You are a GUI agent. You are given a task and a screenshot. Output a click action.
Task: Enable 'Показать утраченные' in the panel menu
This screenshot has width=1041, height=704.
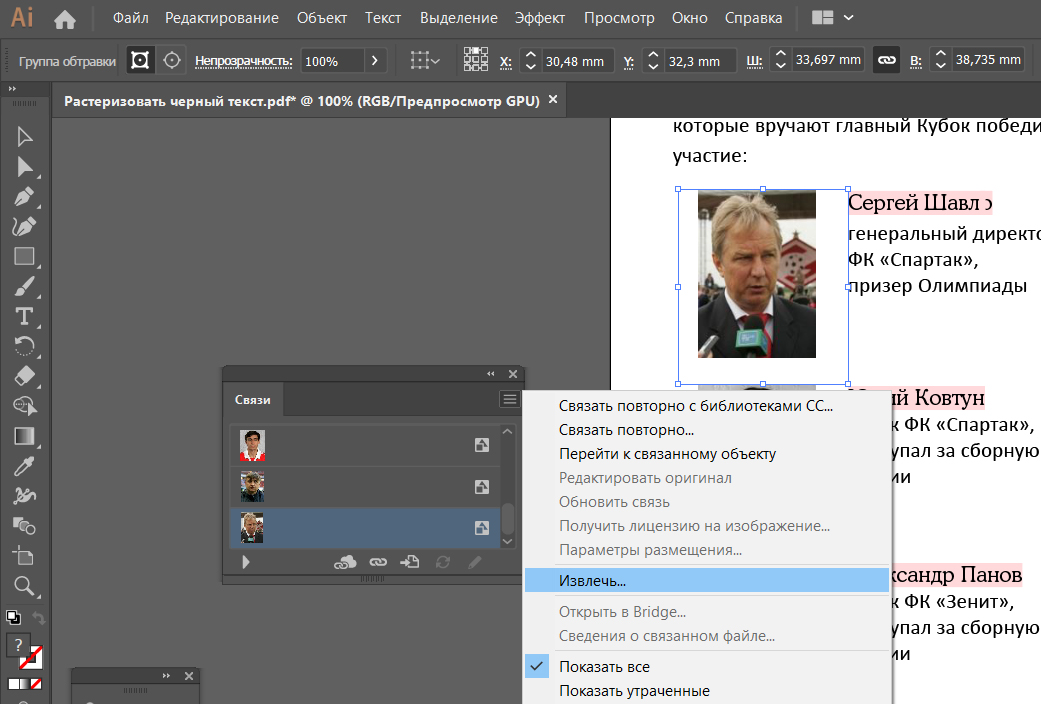pyautogui.click(x=634, y=691)
